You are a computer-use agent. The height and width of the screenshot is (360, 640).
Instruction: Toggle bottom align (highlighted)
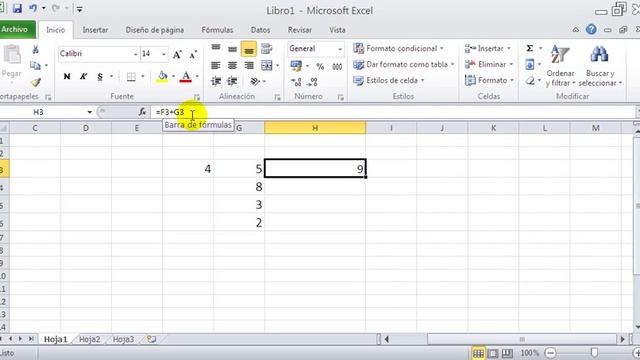click(x=249, y=49)
